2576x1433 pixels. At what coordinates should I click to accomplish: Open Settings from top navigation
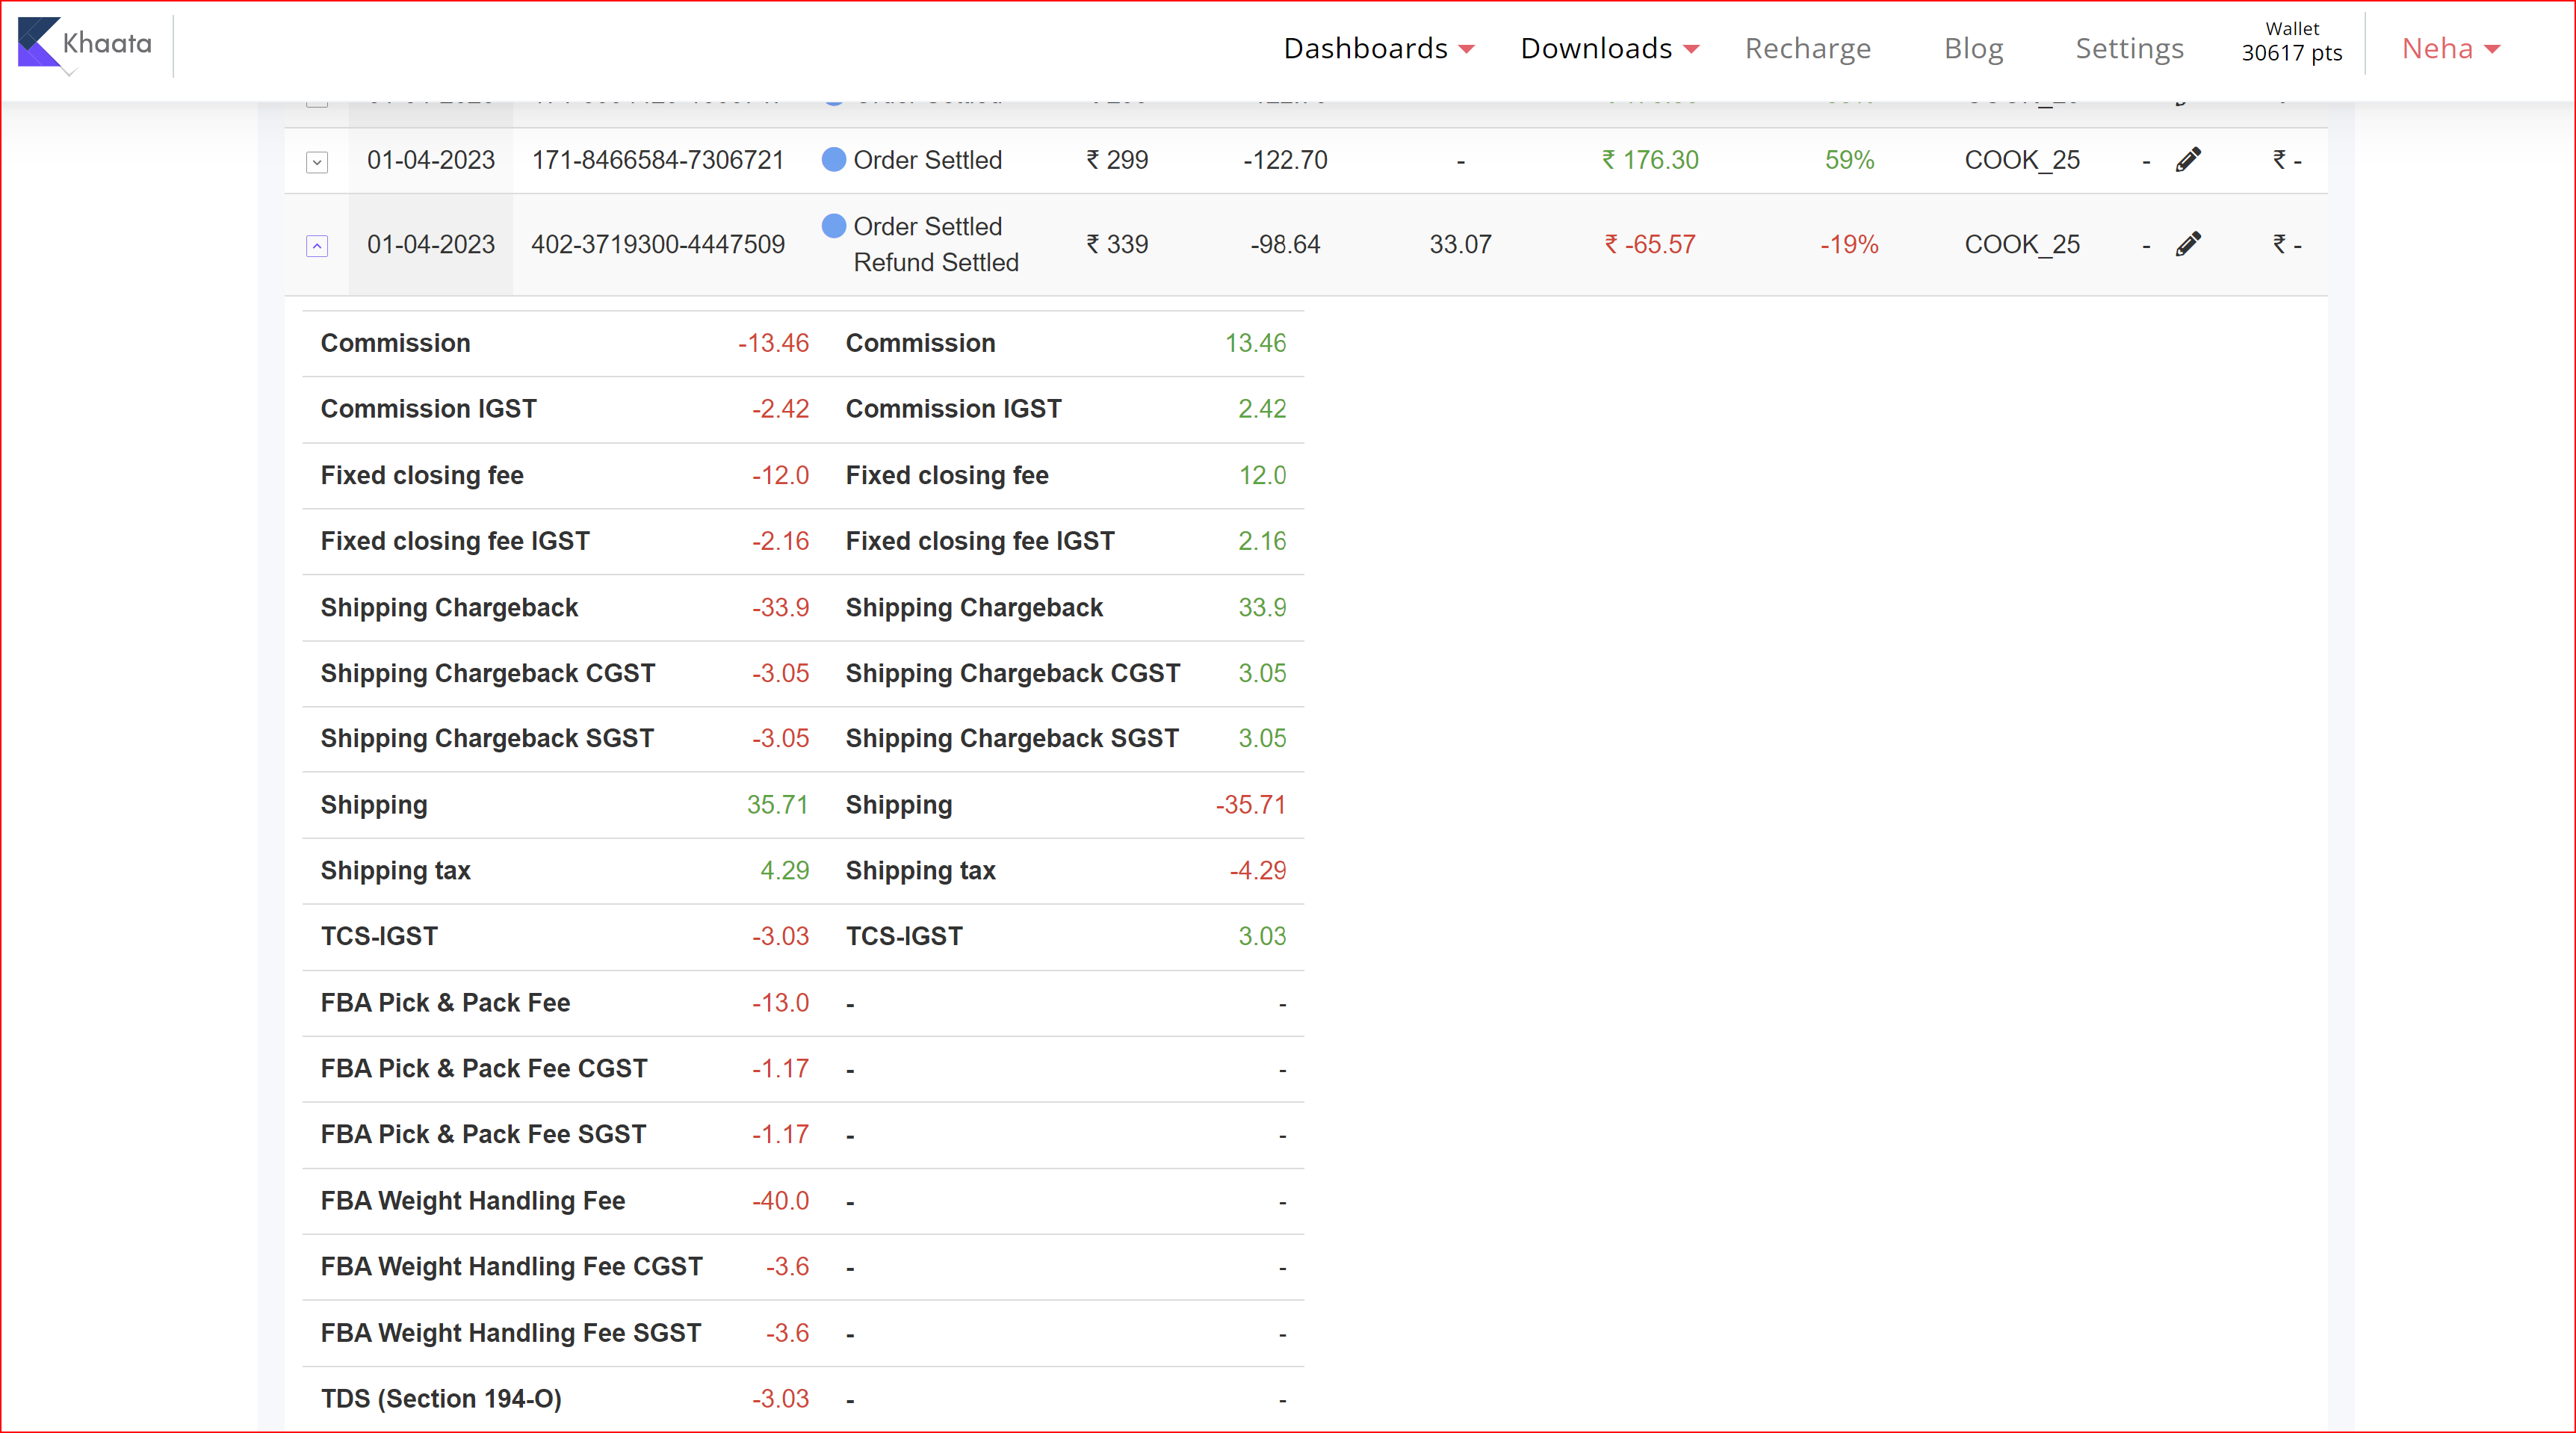pyautogui.click(x=2129, y=48)
